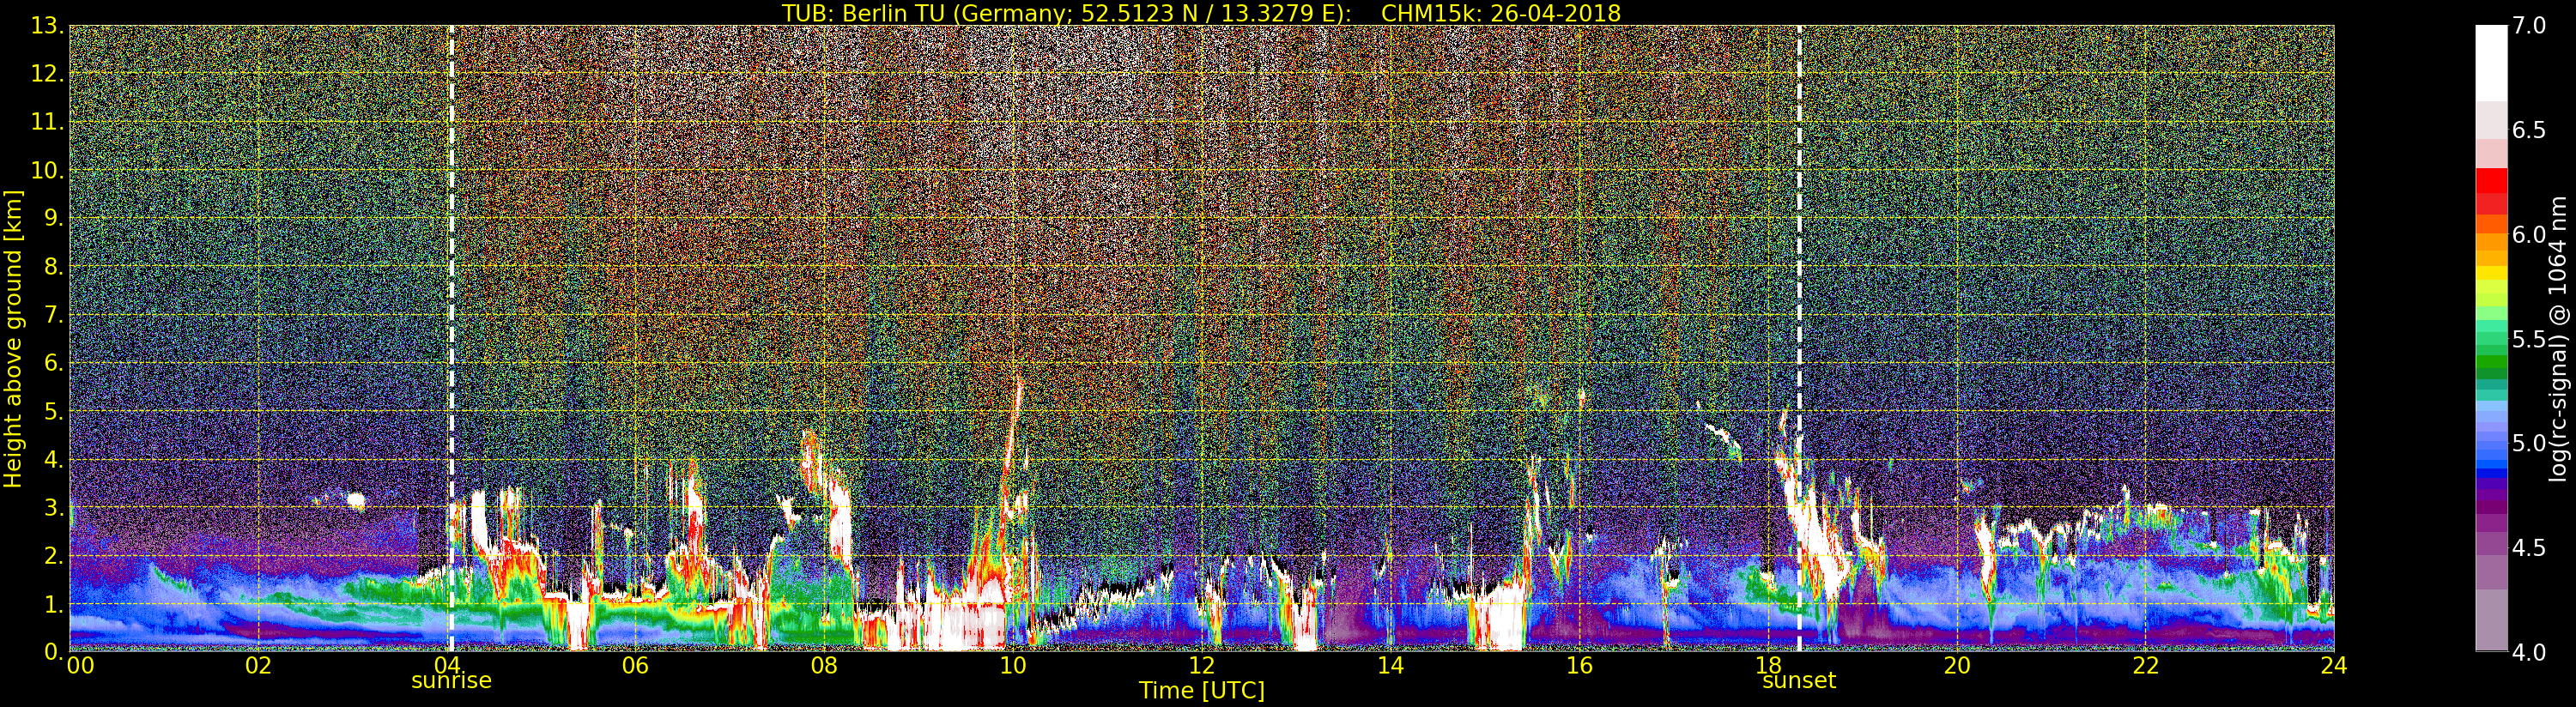Click the time axis tick '00'
This screenshot has width=2576, height=707.
[x=80, y=666]
